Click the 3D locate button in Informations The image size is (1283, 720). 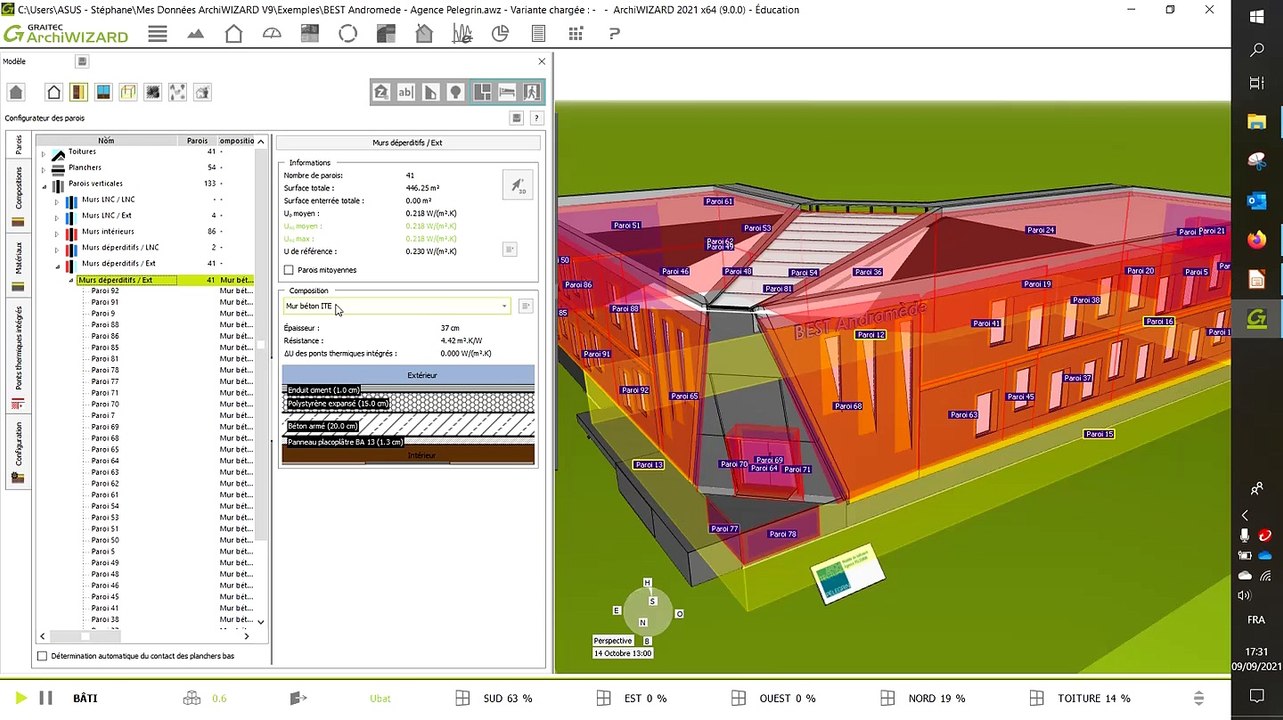pyautogui.click(x=517, y=184)
